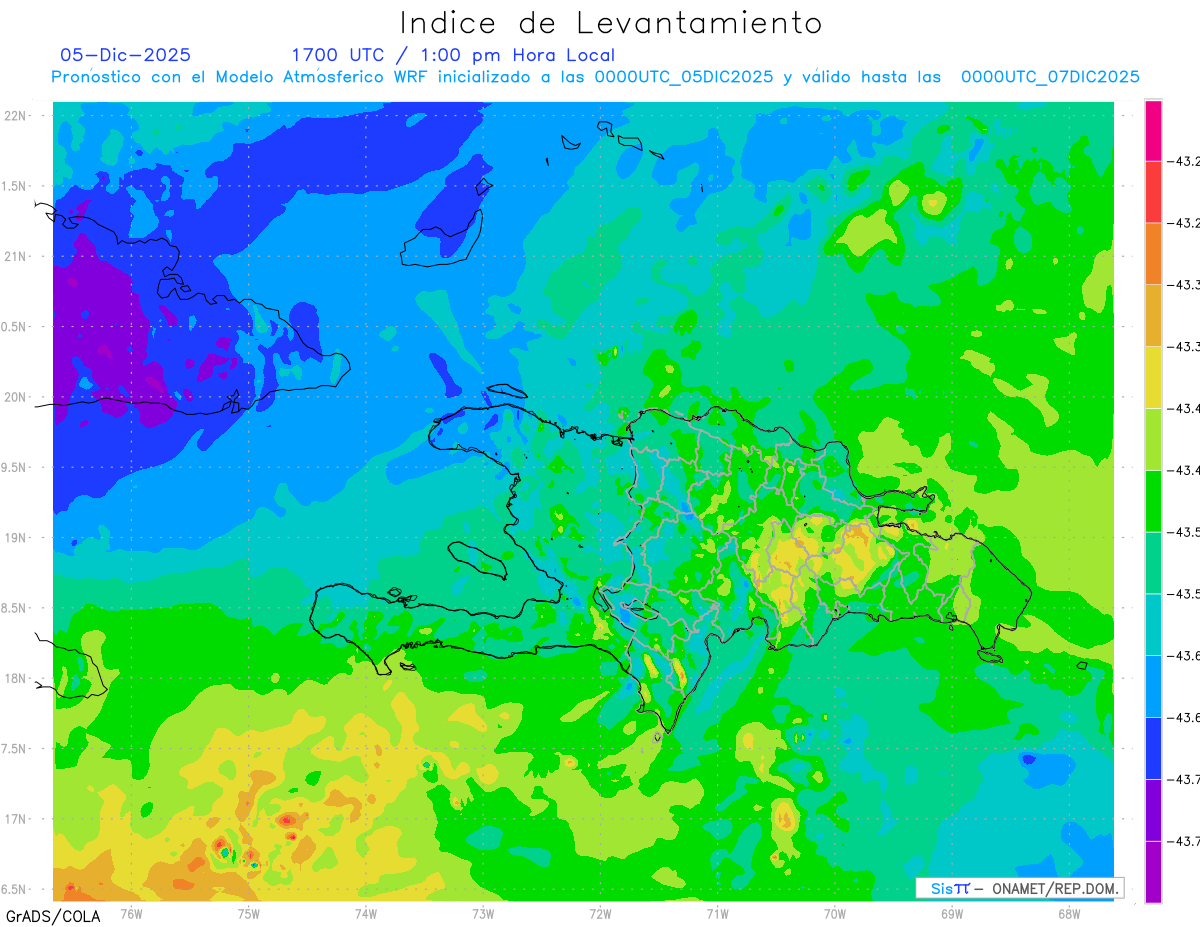Pick the bottom purple colorbar swatch
This screenshot has width=1200, height=927.
[x=1153, y=872]
